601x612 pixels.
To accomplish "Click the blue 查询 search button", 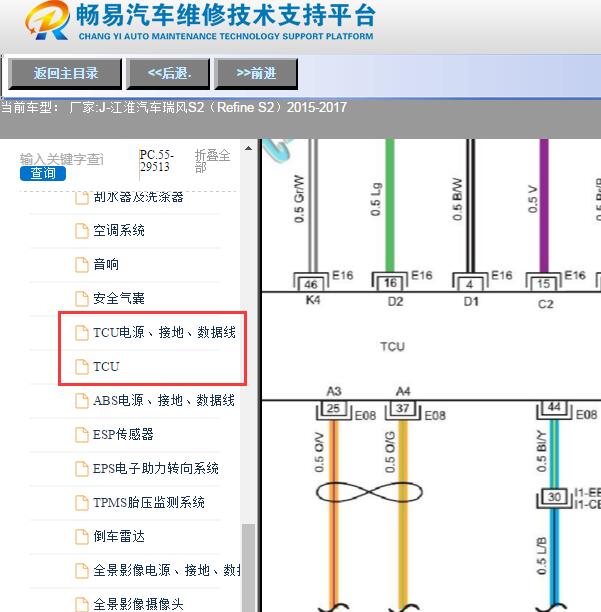I will coord(43,173).
